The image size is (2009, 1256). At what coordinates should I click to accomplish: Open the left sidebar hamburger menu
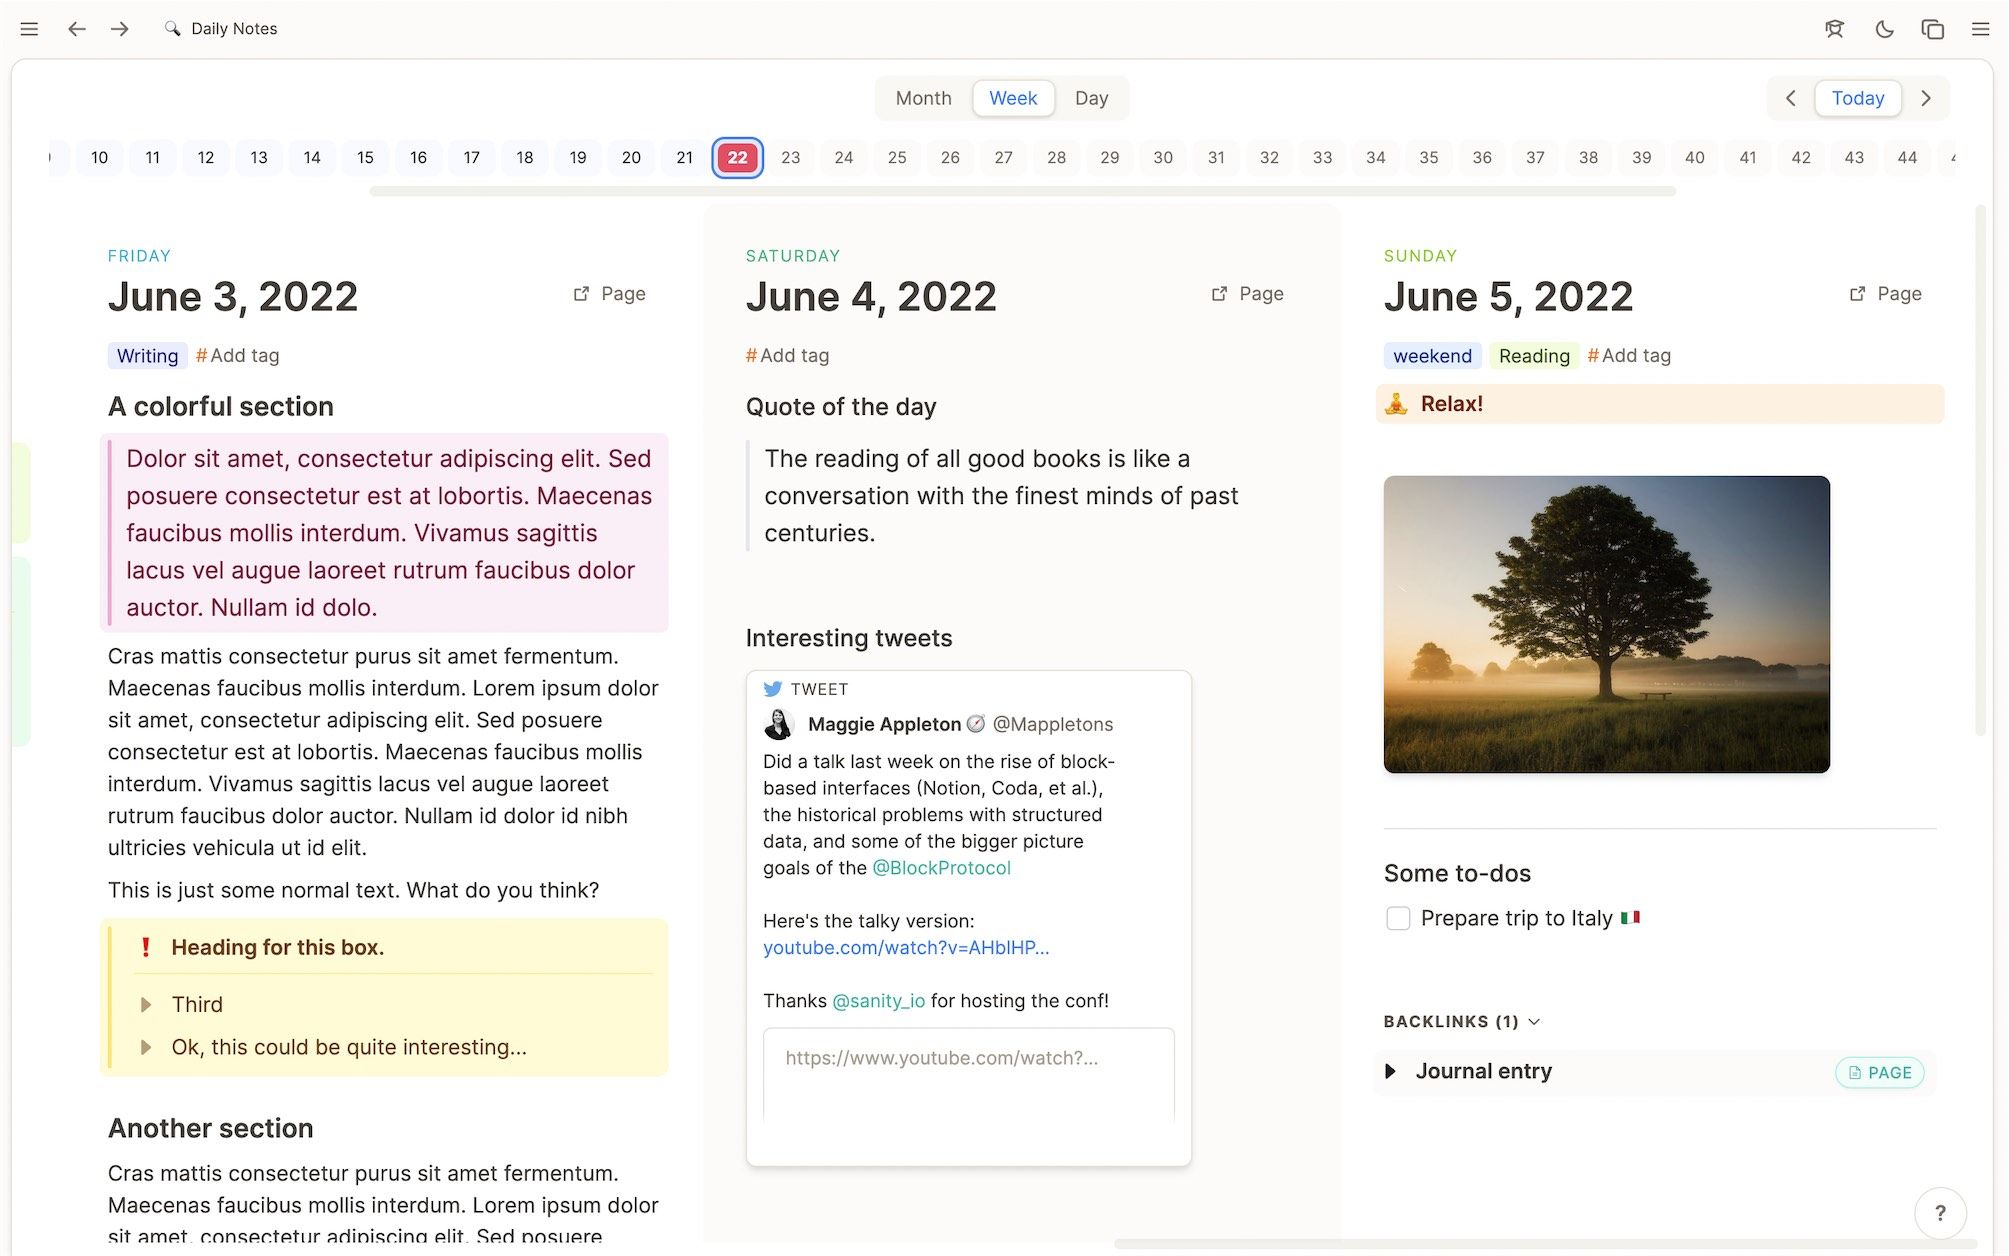(29, 29)
